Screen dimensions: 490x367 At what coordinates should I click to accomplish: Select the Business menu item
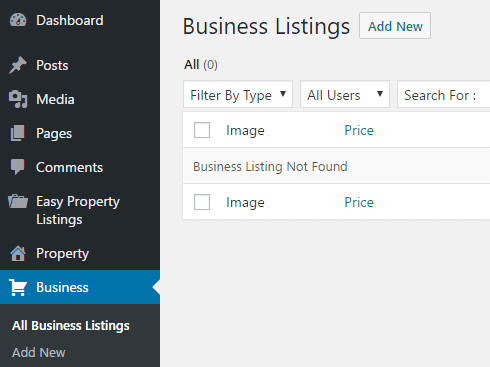coord(80,287)
